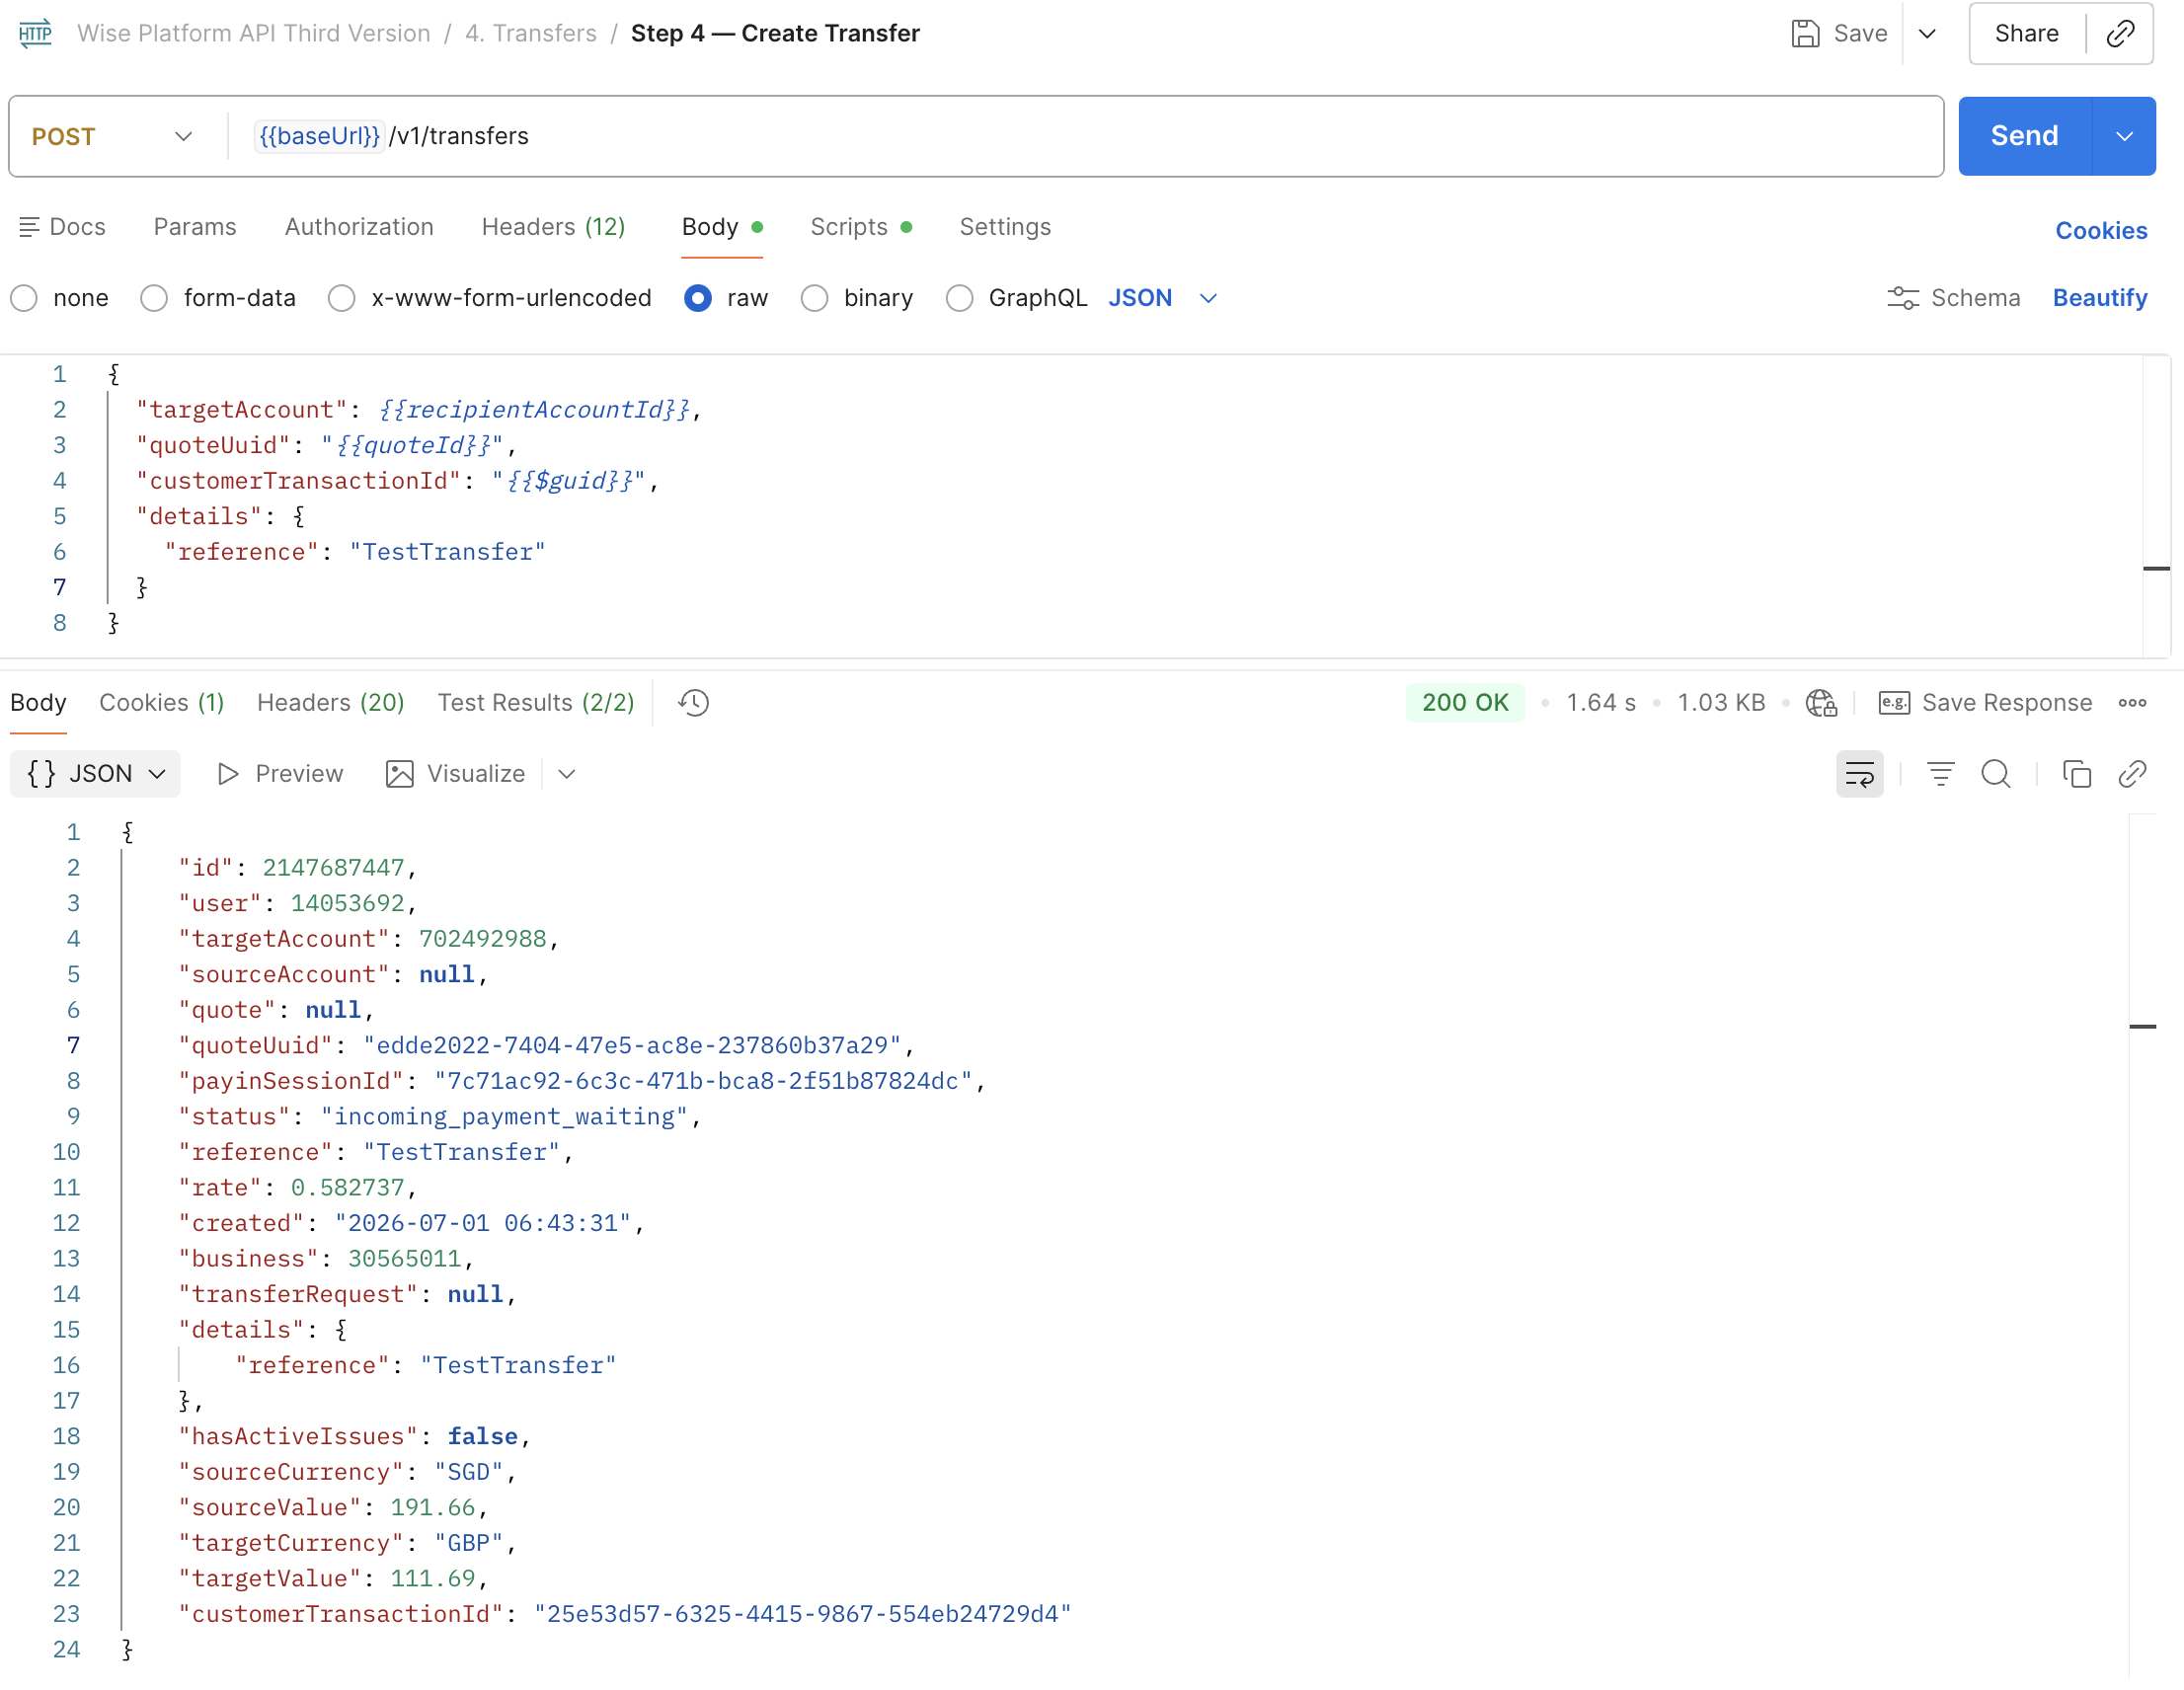The height and width of the screenshot is (1690, 2184).
Task: Open response Cookies (1) tab
Action: [161, 703]
